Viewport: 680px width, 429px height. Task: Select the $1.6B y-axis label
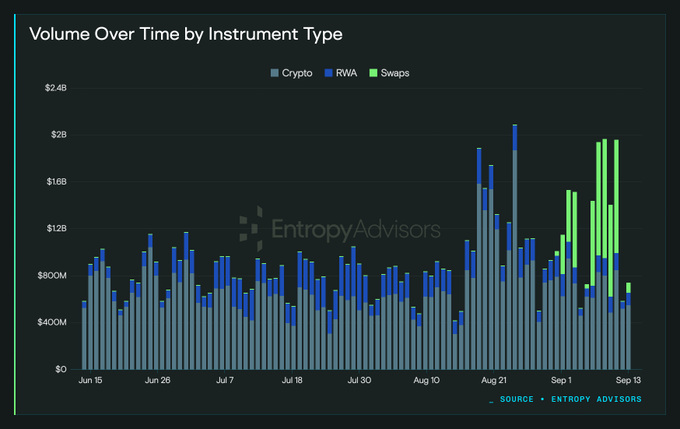57,182
